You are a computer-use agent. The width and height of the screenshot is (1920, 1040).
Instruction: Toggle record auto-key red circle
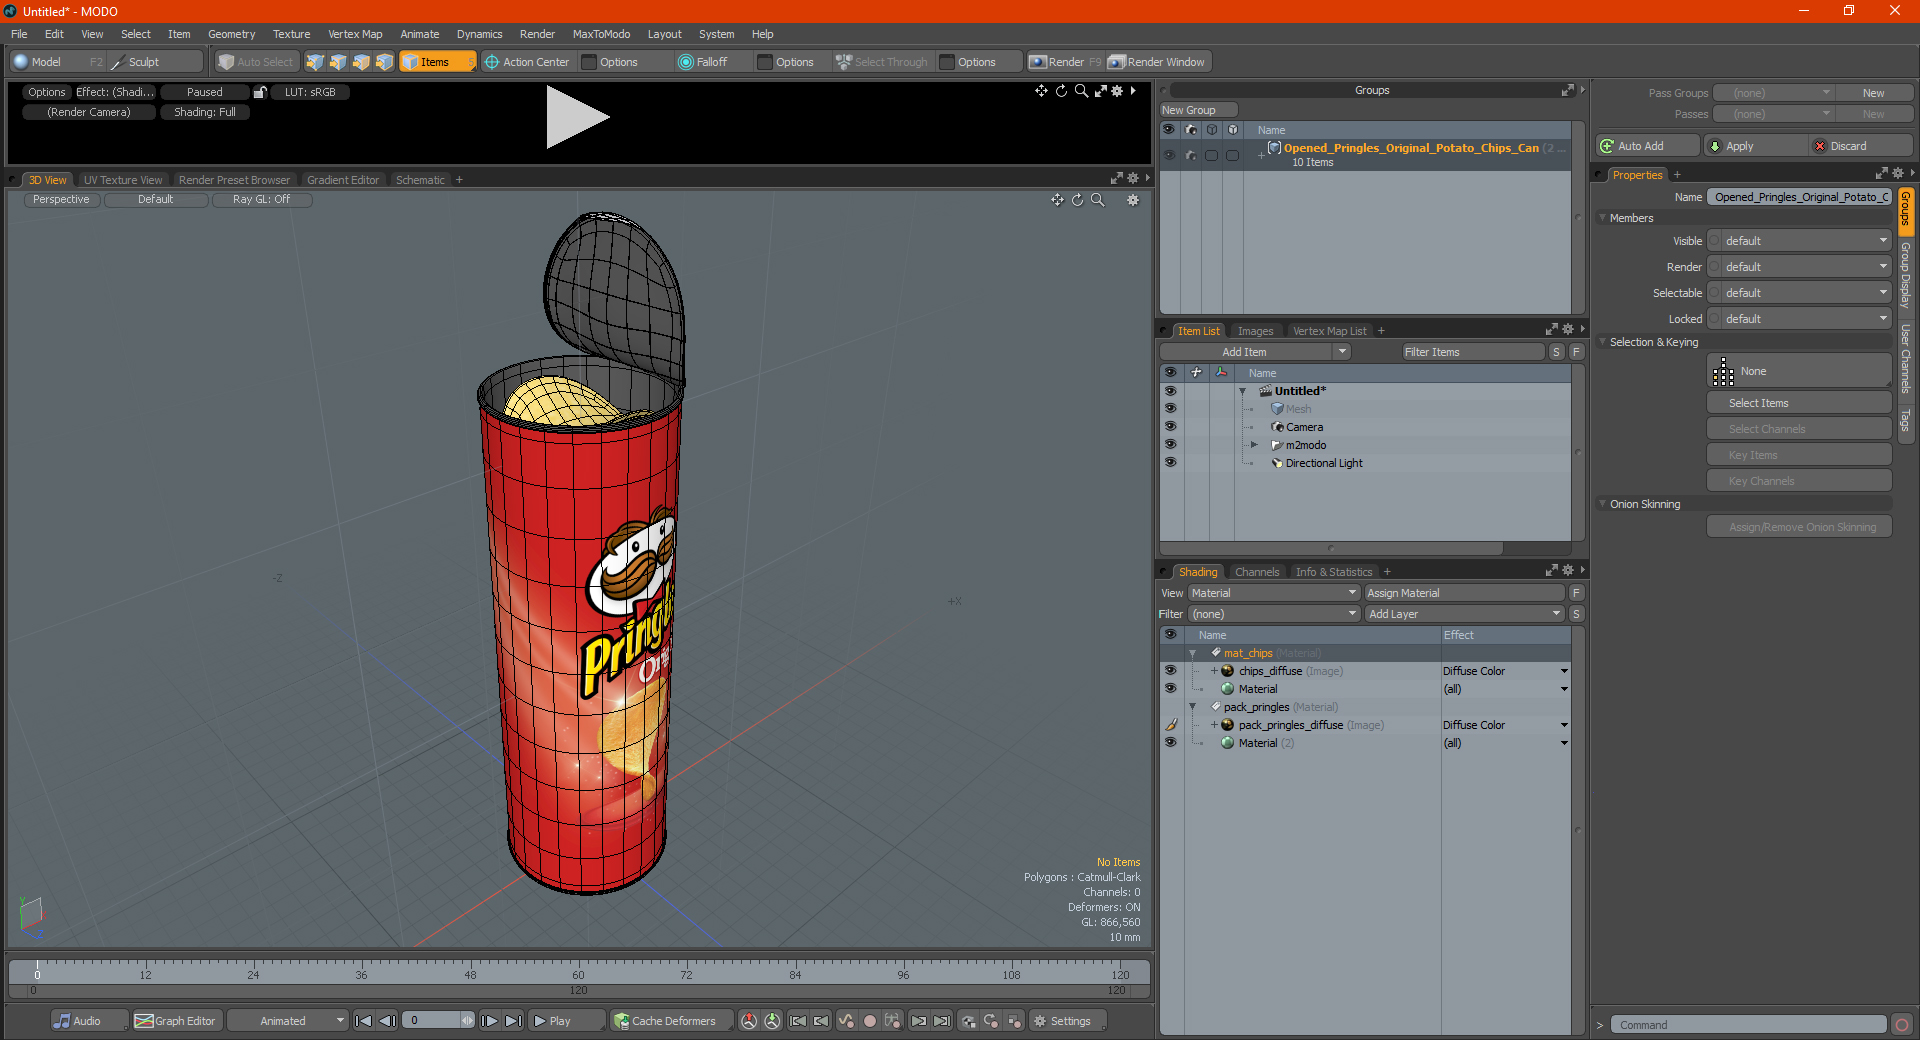click(x=870, y=1021)
